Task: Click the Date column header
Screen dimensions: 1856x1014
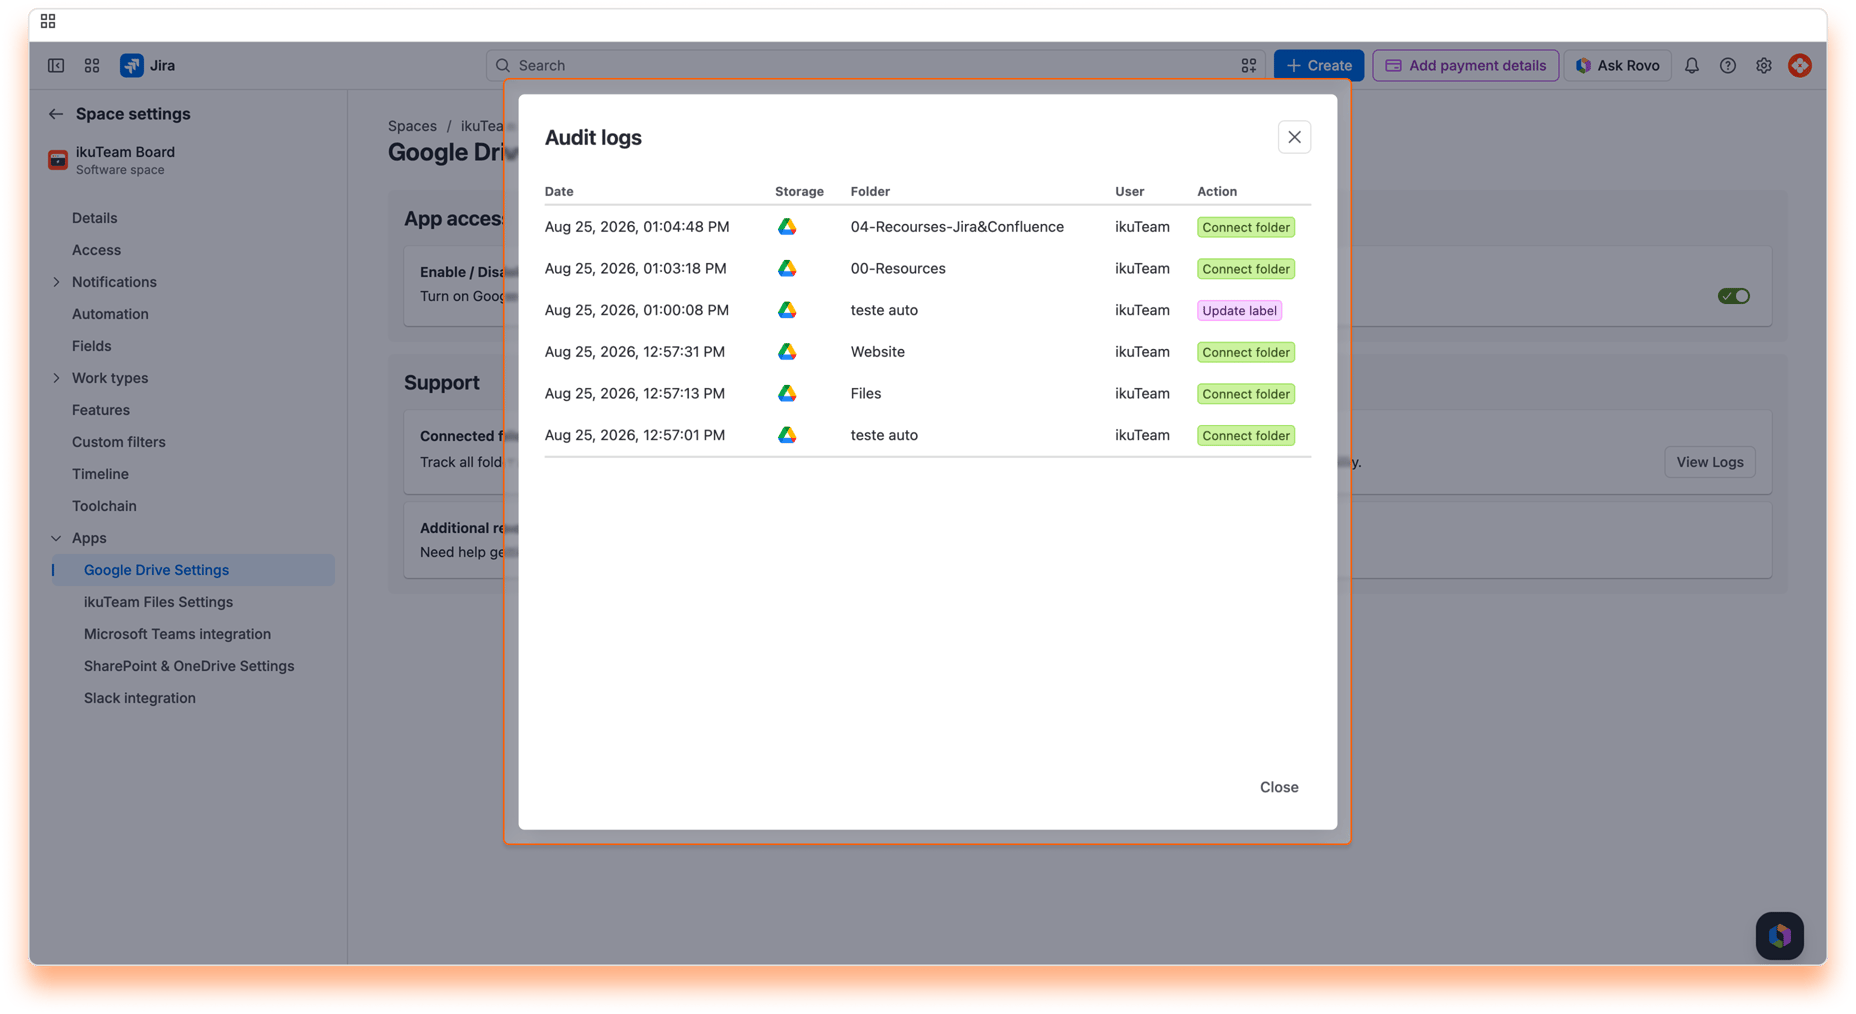Action: click(559, 191)
